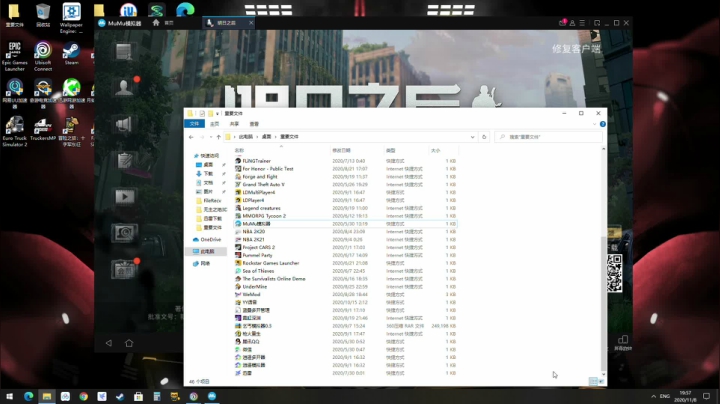The image size is (720, 404).
Task: Open the notification center on the taskbar
Action: [x=707, y=396]
